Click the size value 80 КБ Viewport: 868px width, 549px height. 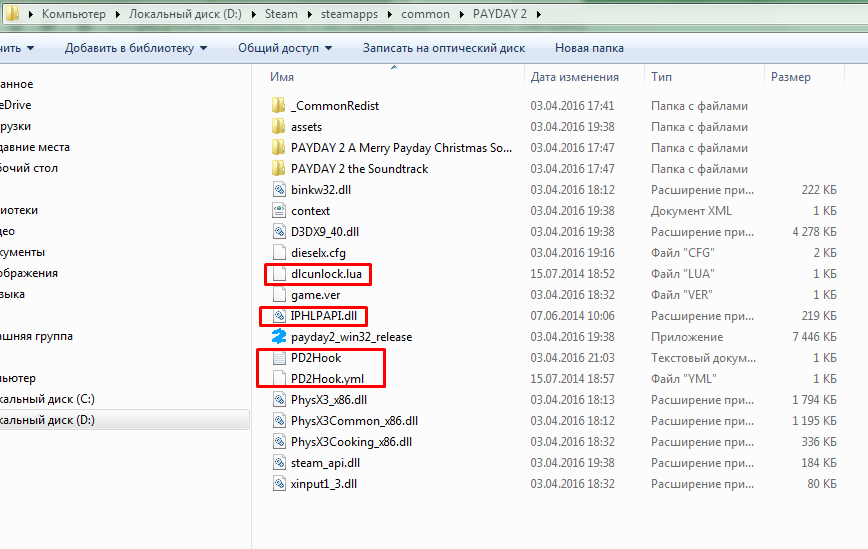(x=822, y=484)
